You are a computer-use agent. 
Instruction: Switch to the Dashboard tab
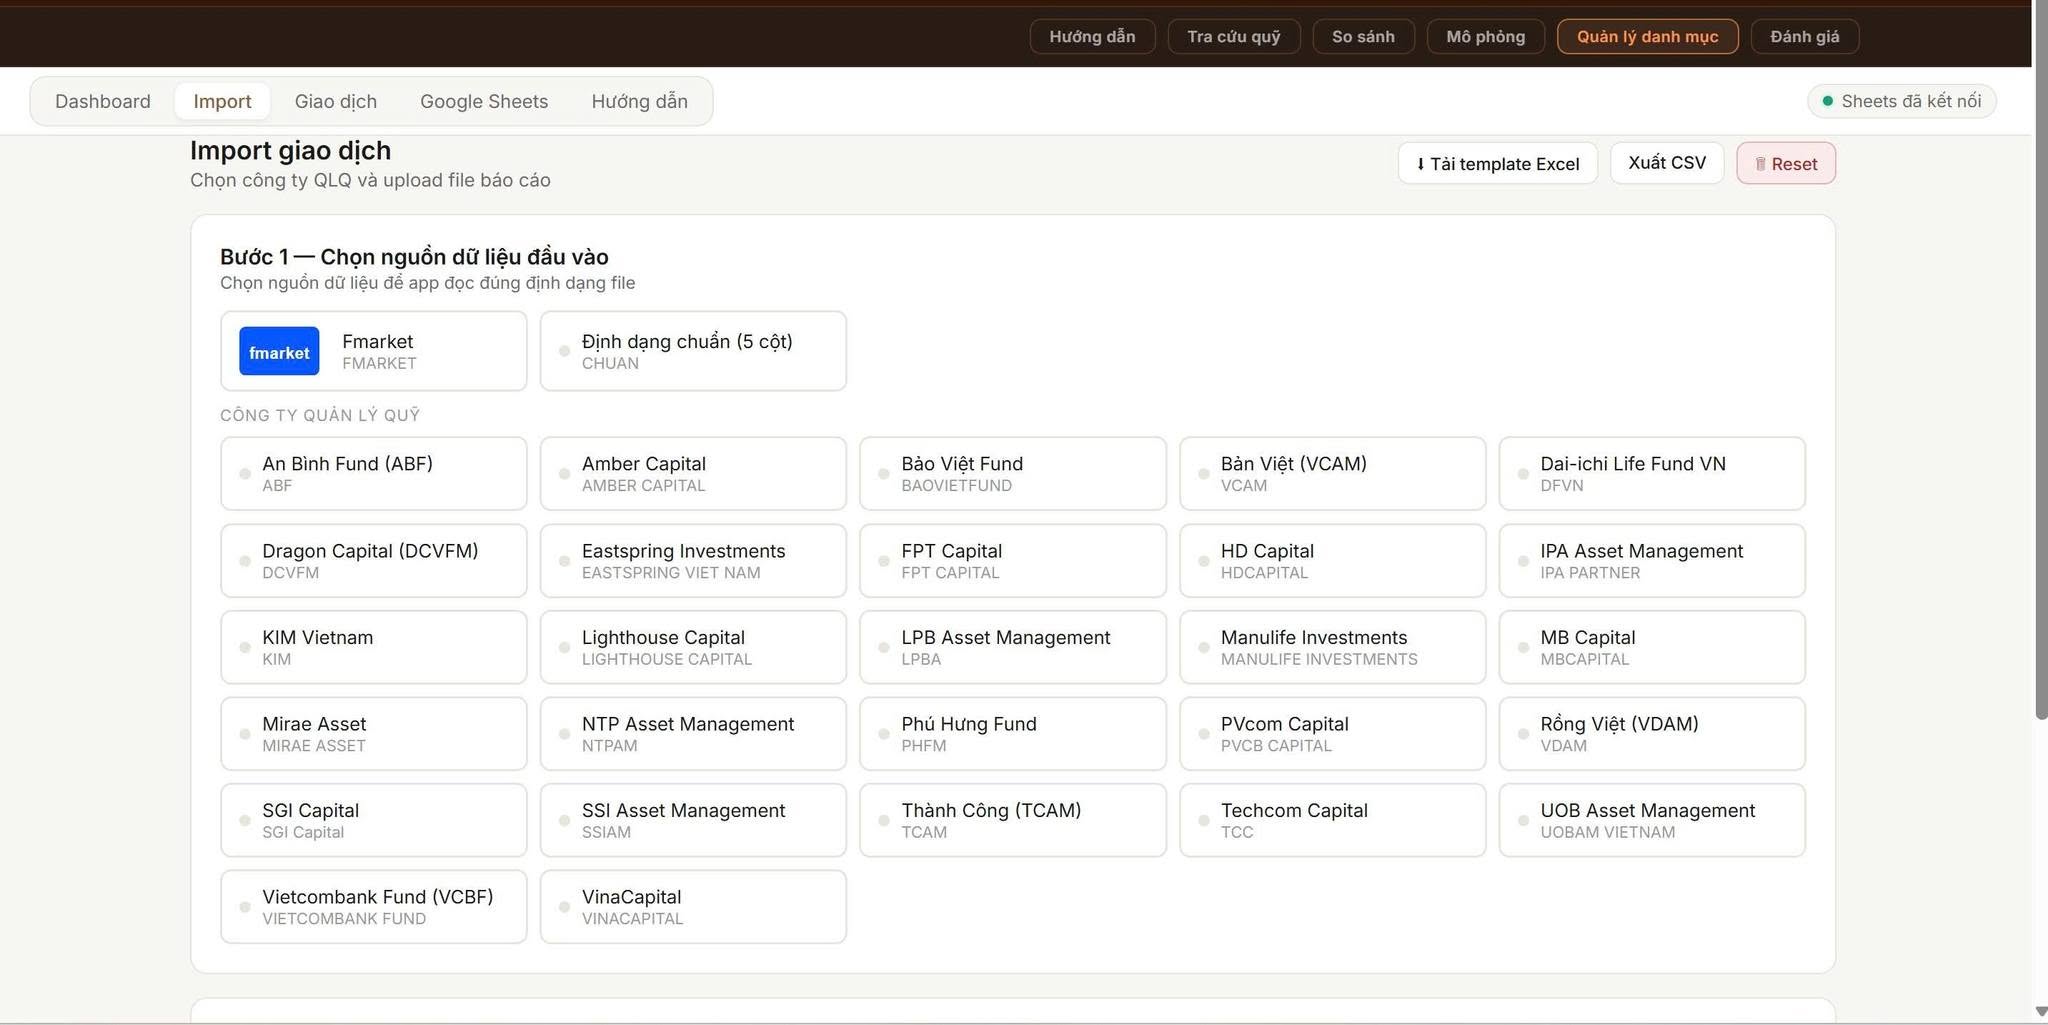[103, 101]
